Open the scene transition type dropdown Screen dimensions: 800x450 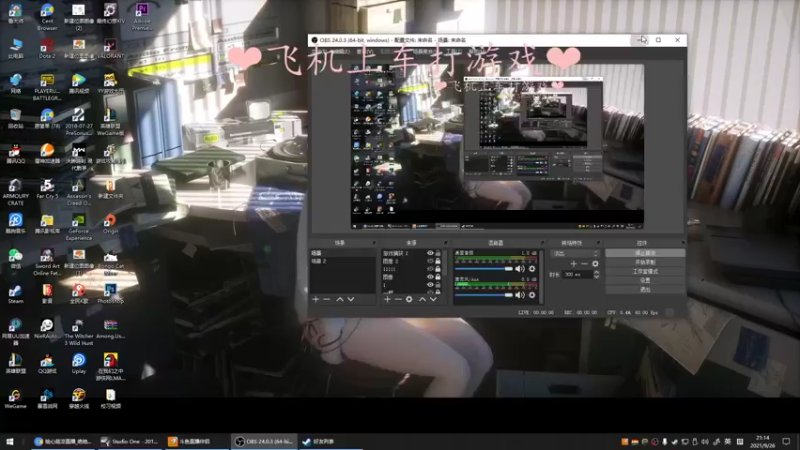pyautogui.click(x=575, y=254)
